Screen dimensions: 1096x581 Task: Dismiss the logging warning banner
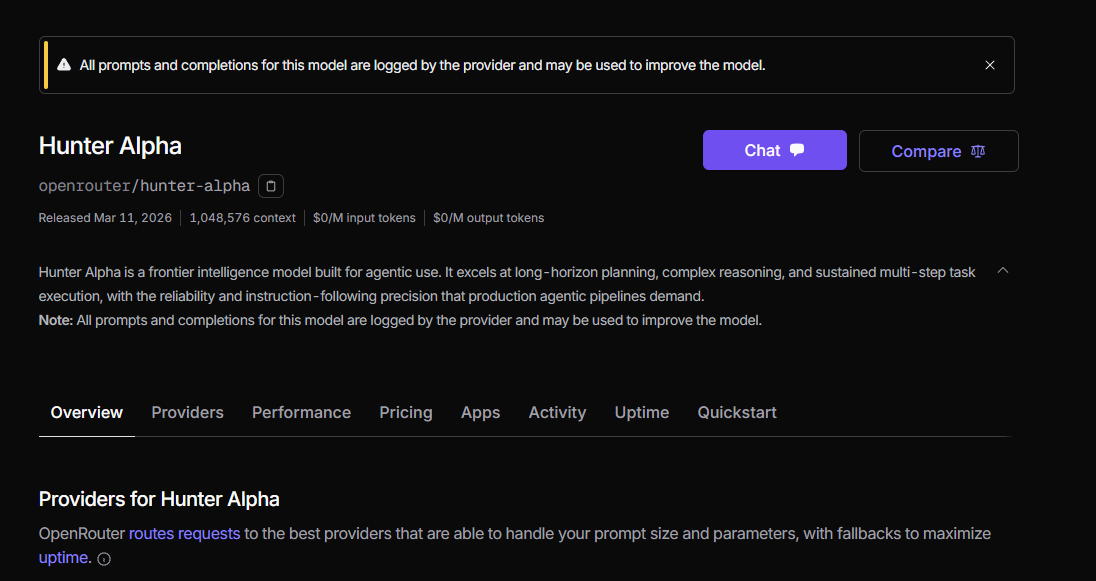[x=990, y=65]
